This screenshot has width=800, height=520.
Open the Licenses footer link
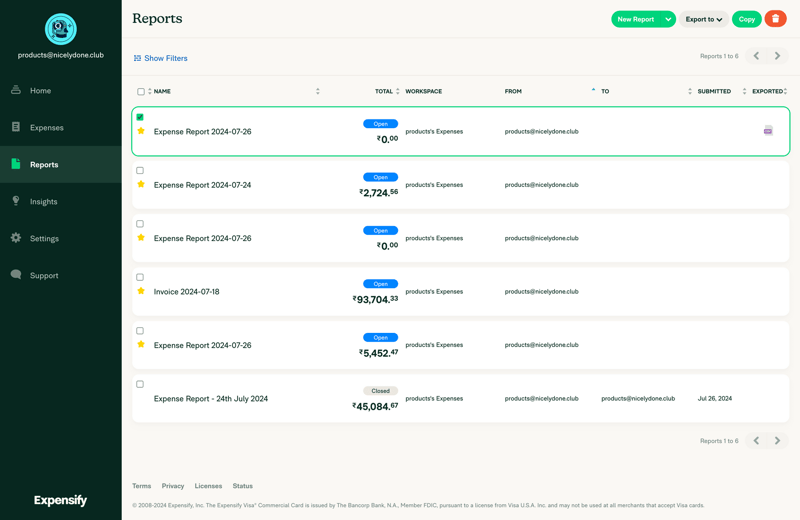click(208, 486)
